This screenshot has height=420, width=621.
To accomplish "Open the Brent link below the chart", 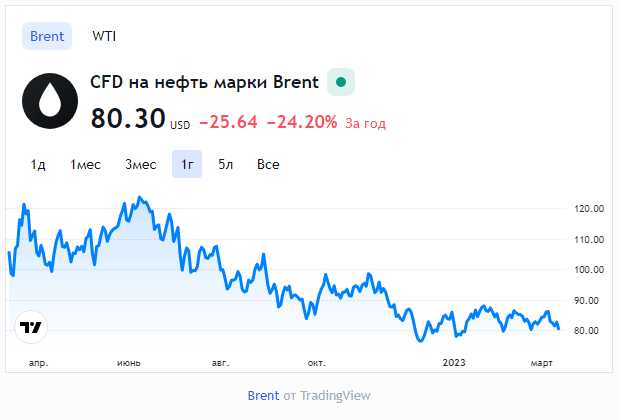I will (263, 395).
